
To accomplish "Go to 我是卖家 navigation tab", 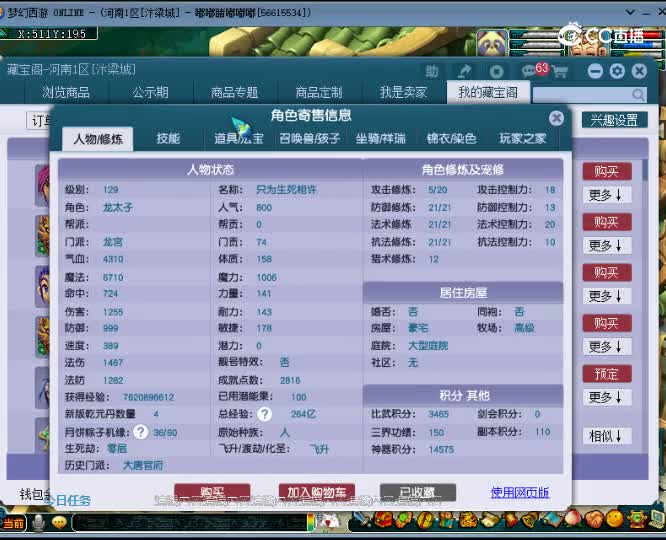I will (x=403, y=93).
